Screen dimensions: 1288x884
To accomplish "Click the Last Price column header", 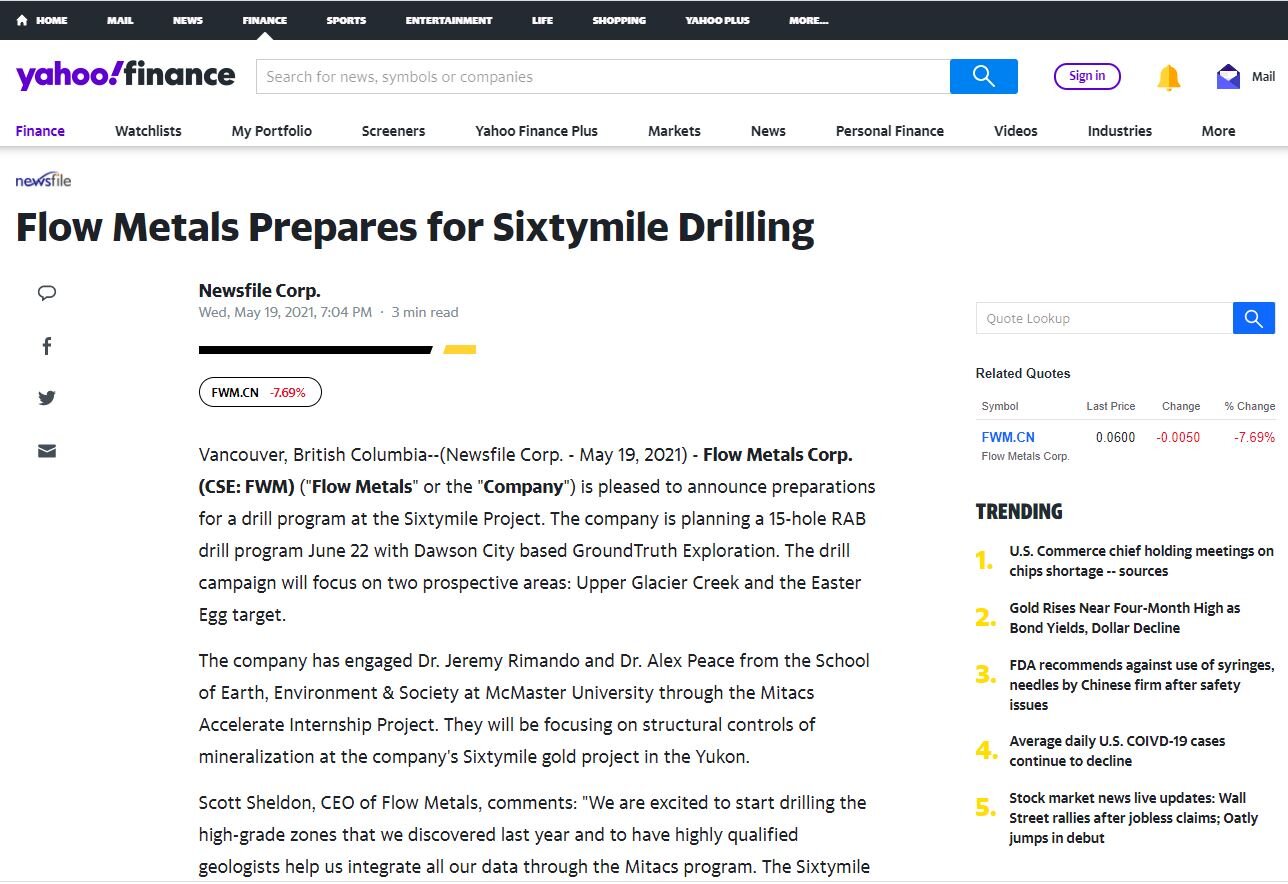I will [1111, 406].
